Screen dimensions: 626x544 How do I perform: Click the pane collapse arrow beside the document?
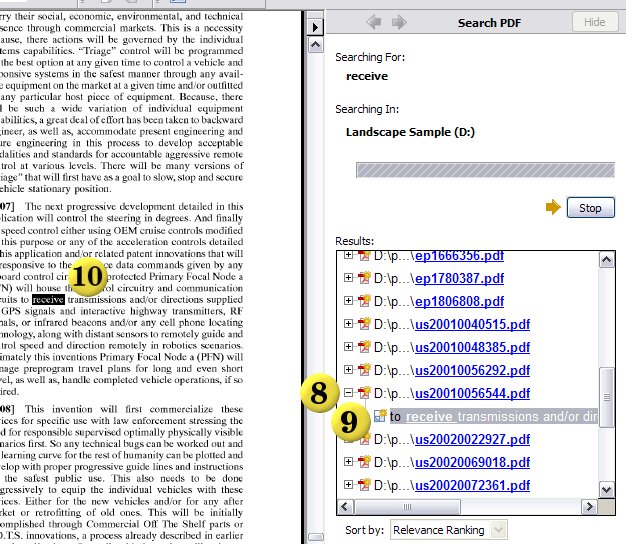[315, 27]
